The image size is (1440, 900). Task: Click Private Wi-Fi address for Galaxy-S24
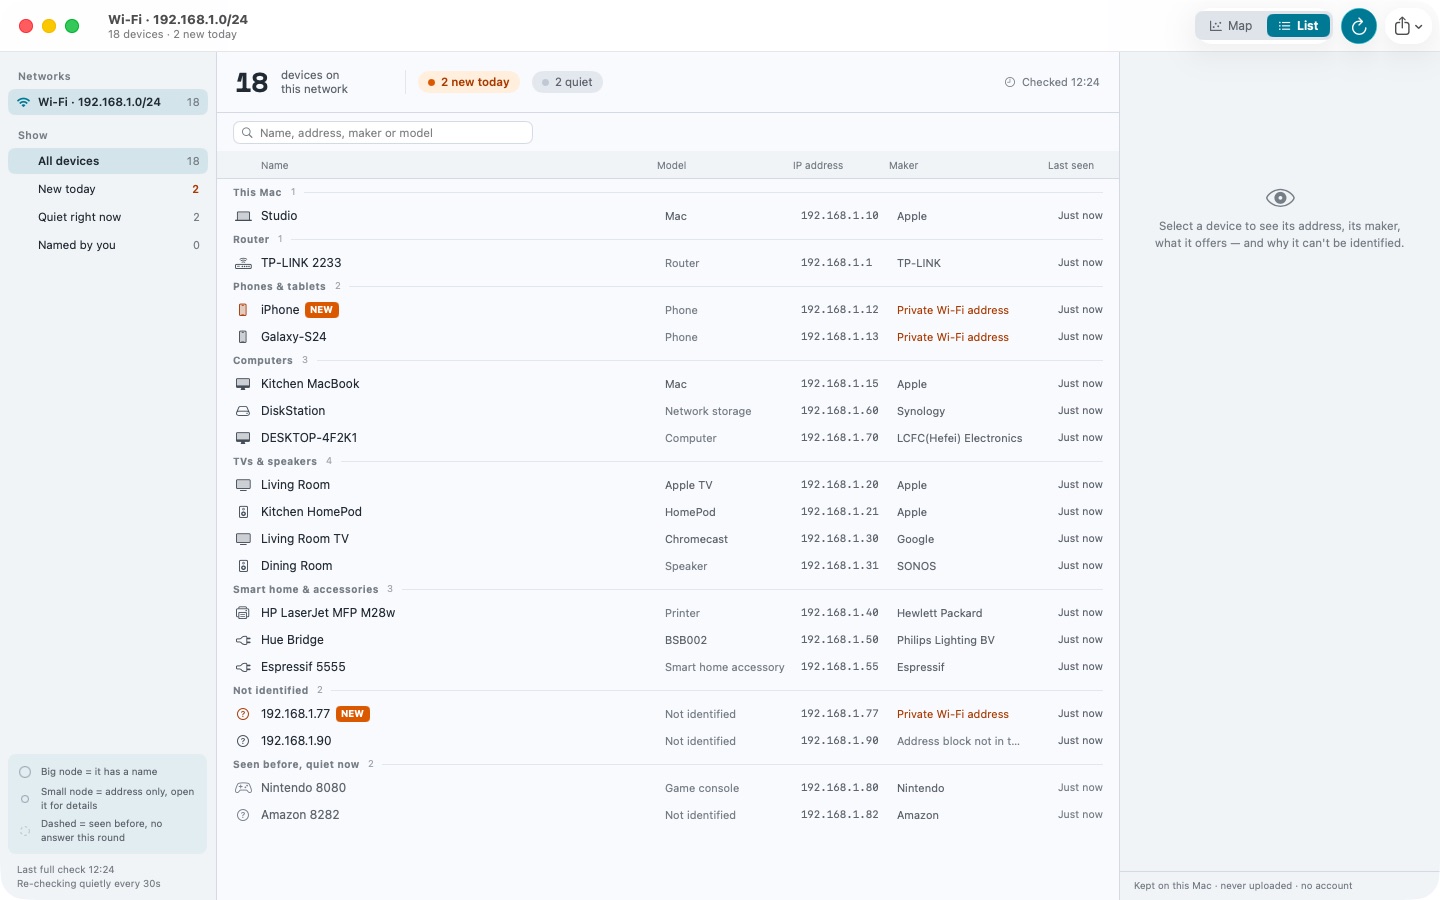point(953,337)
